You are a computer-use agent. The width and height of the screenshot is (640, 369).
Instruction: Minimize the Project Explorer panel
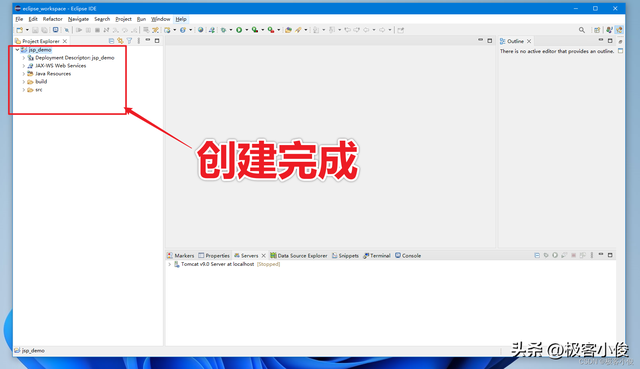click(x=148, y=40)
